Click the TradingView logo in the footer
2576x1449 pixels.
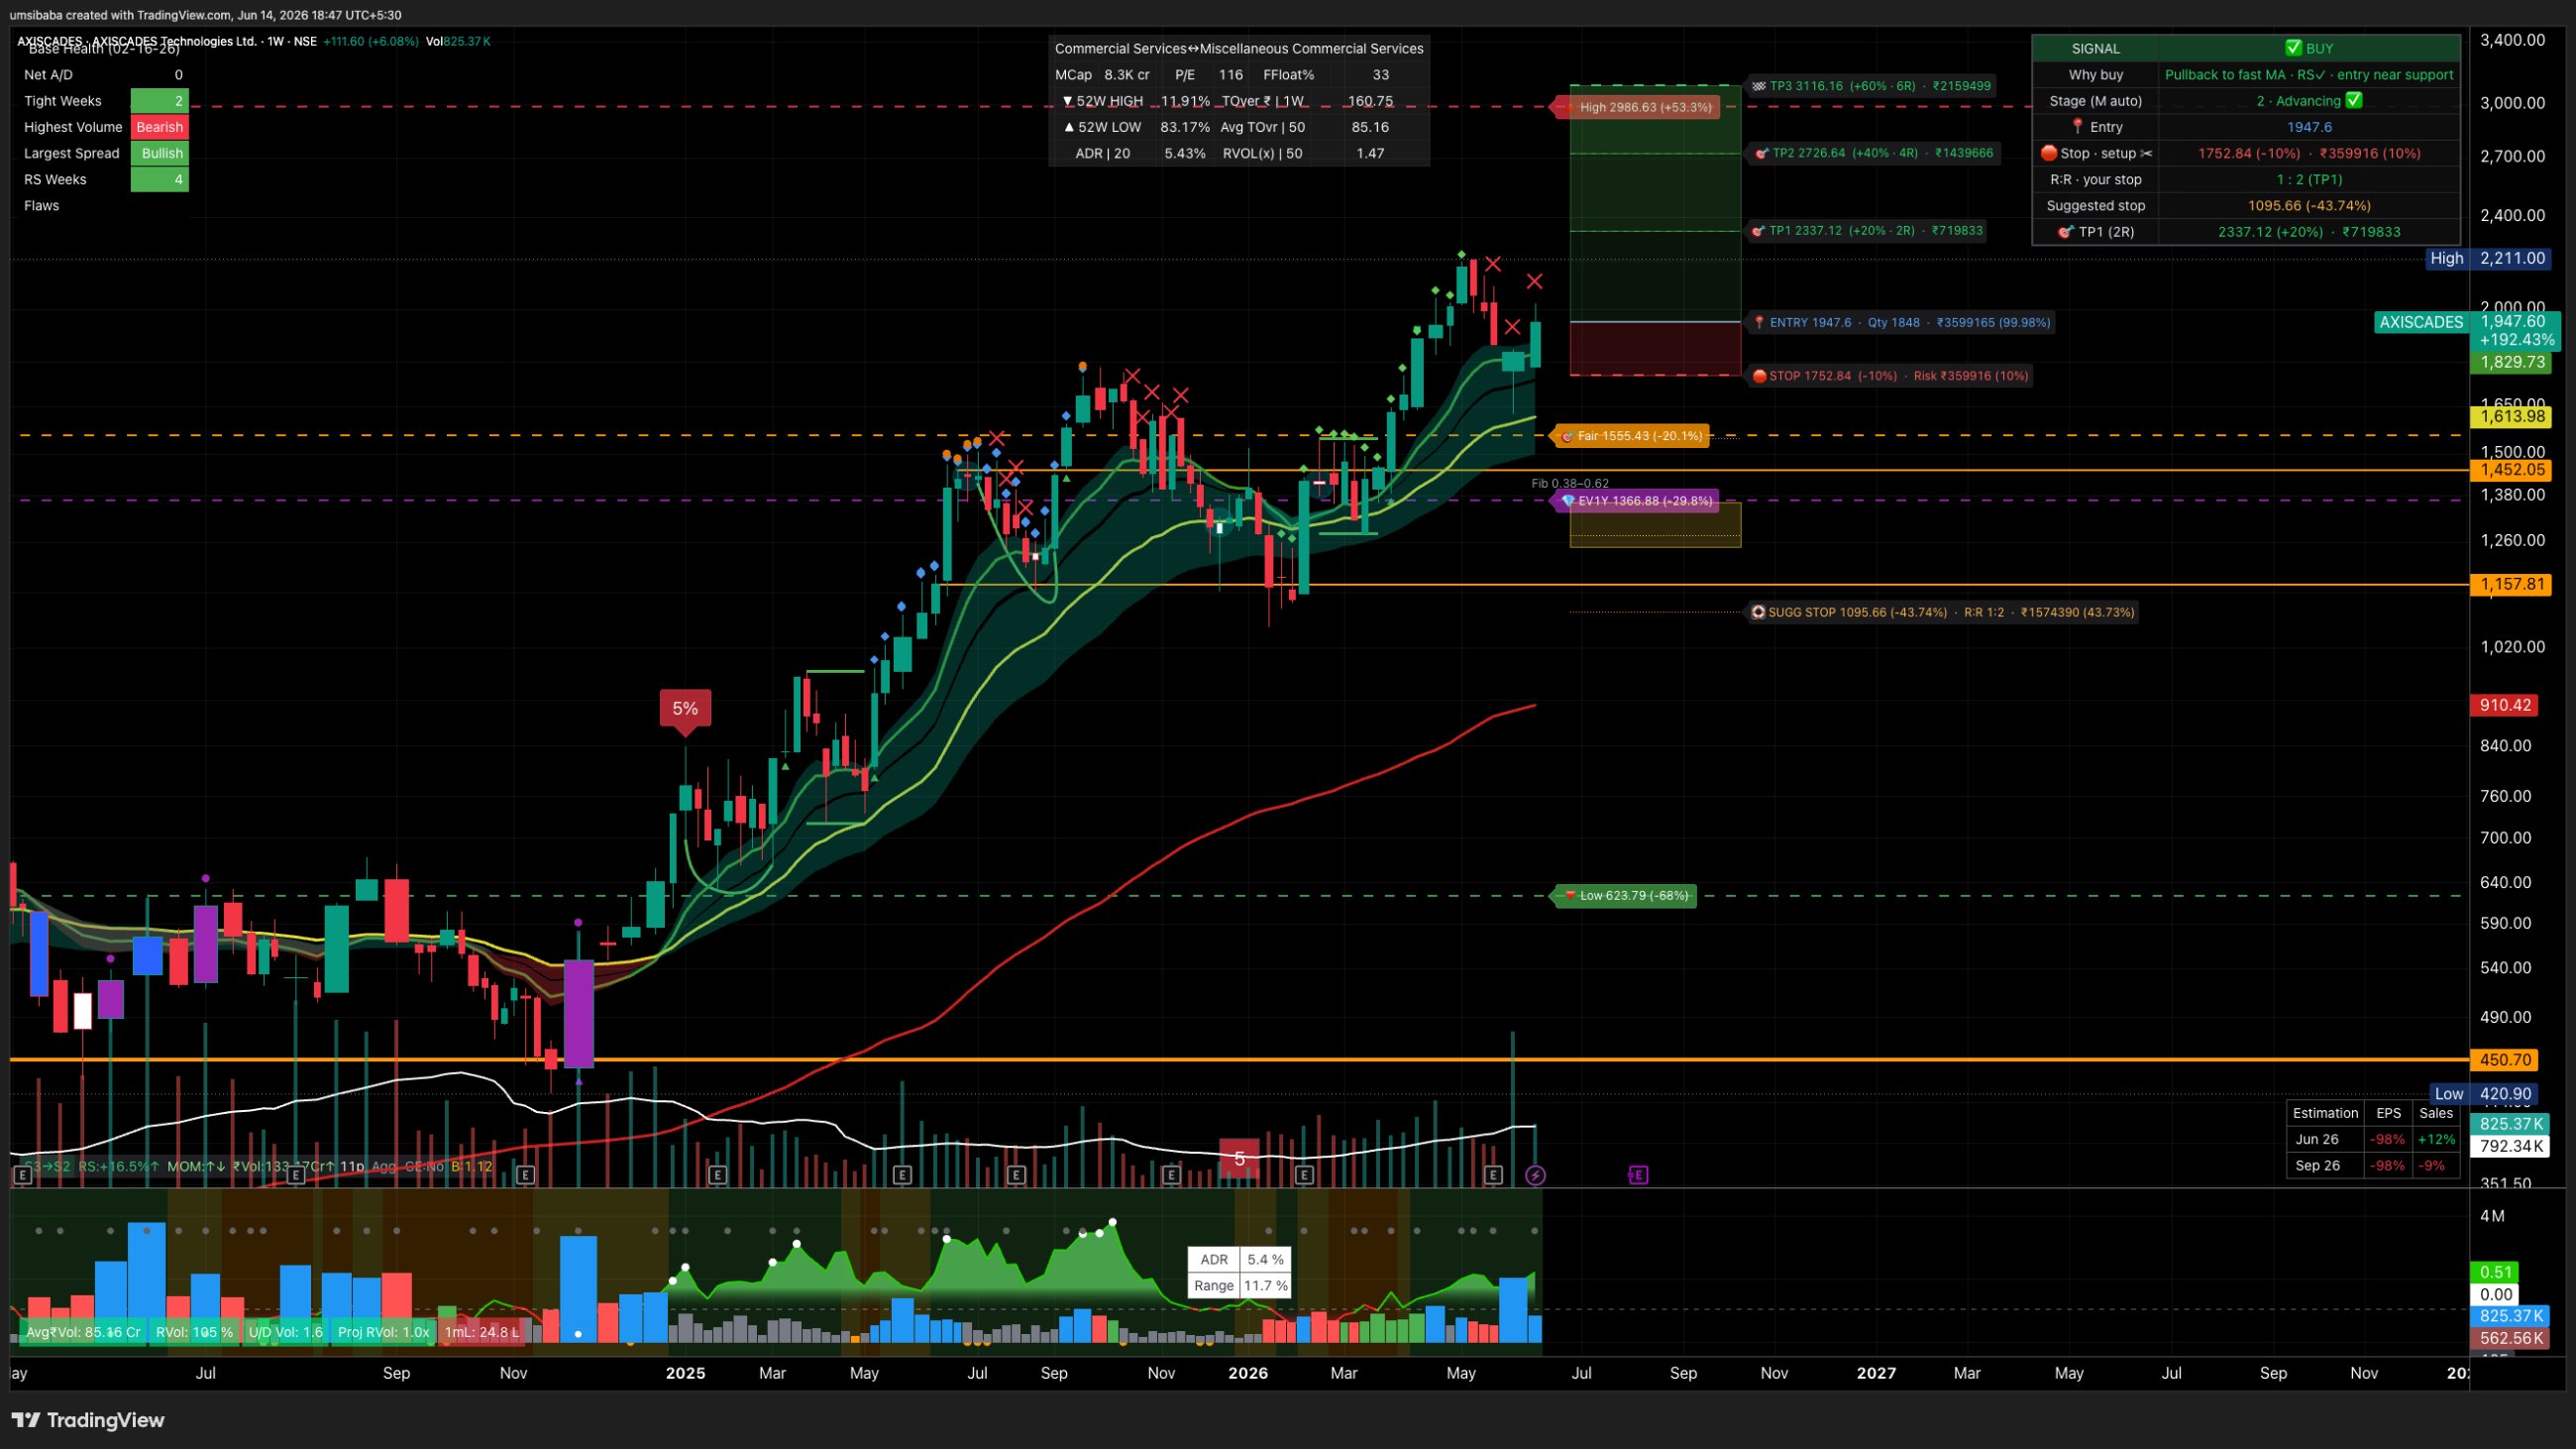88,1420
